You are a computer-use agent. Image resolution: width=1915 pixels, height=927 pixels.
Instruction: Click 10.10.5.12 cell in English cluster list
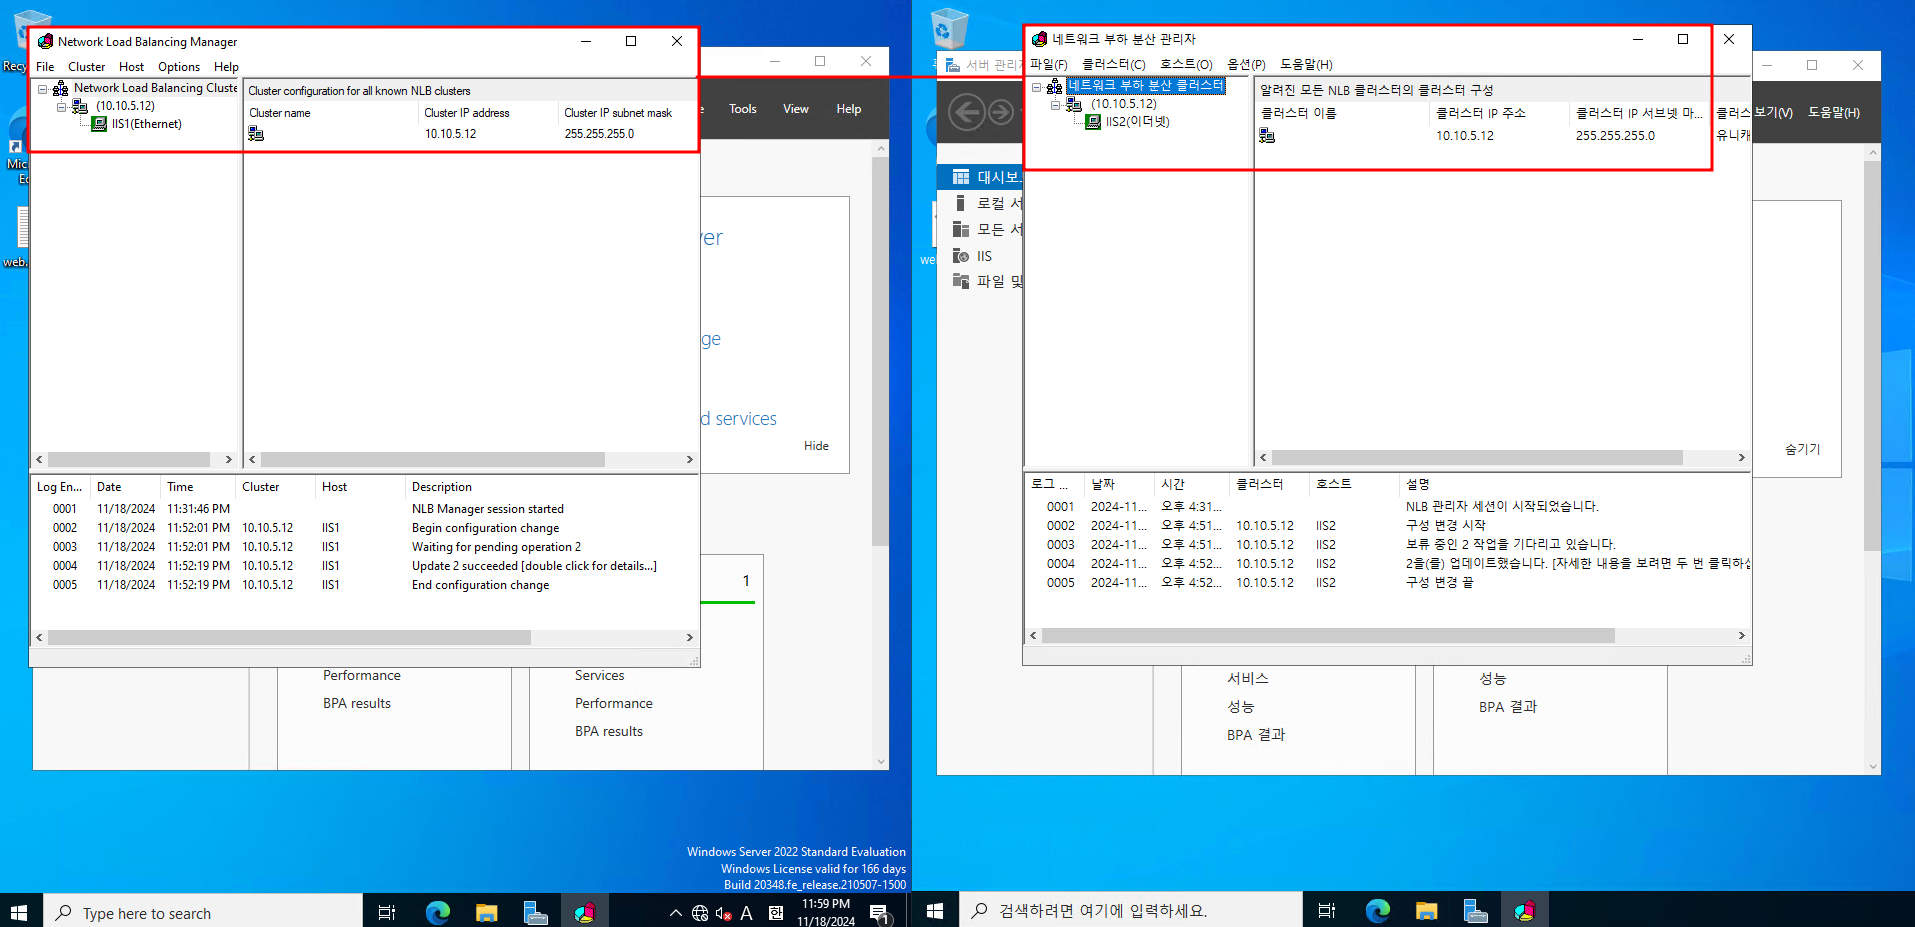(x=451, y=134)
